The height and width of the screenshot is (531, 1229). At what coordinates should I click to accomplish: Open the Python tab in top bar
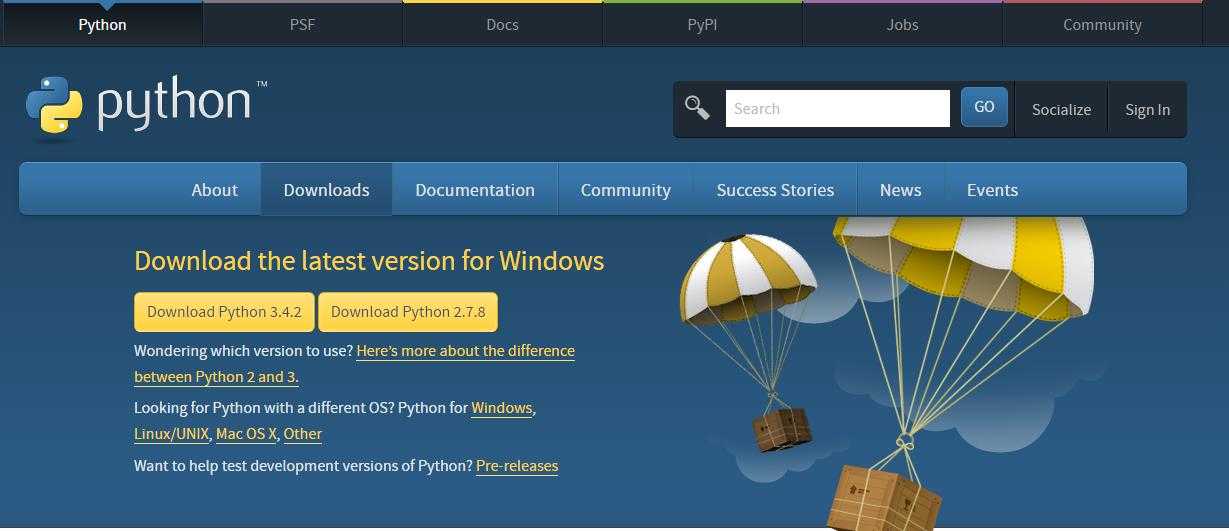click(x=102, y=24)
